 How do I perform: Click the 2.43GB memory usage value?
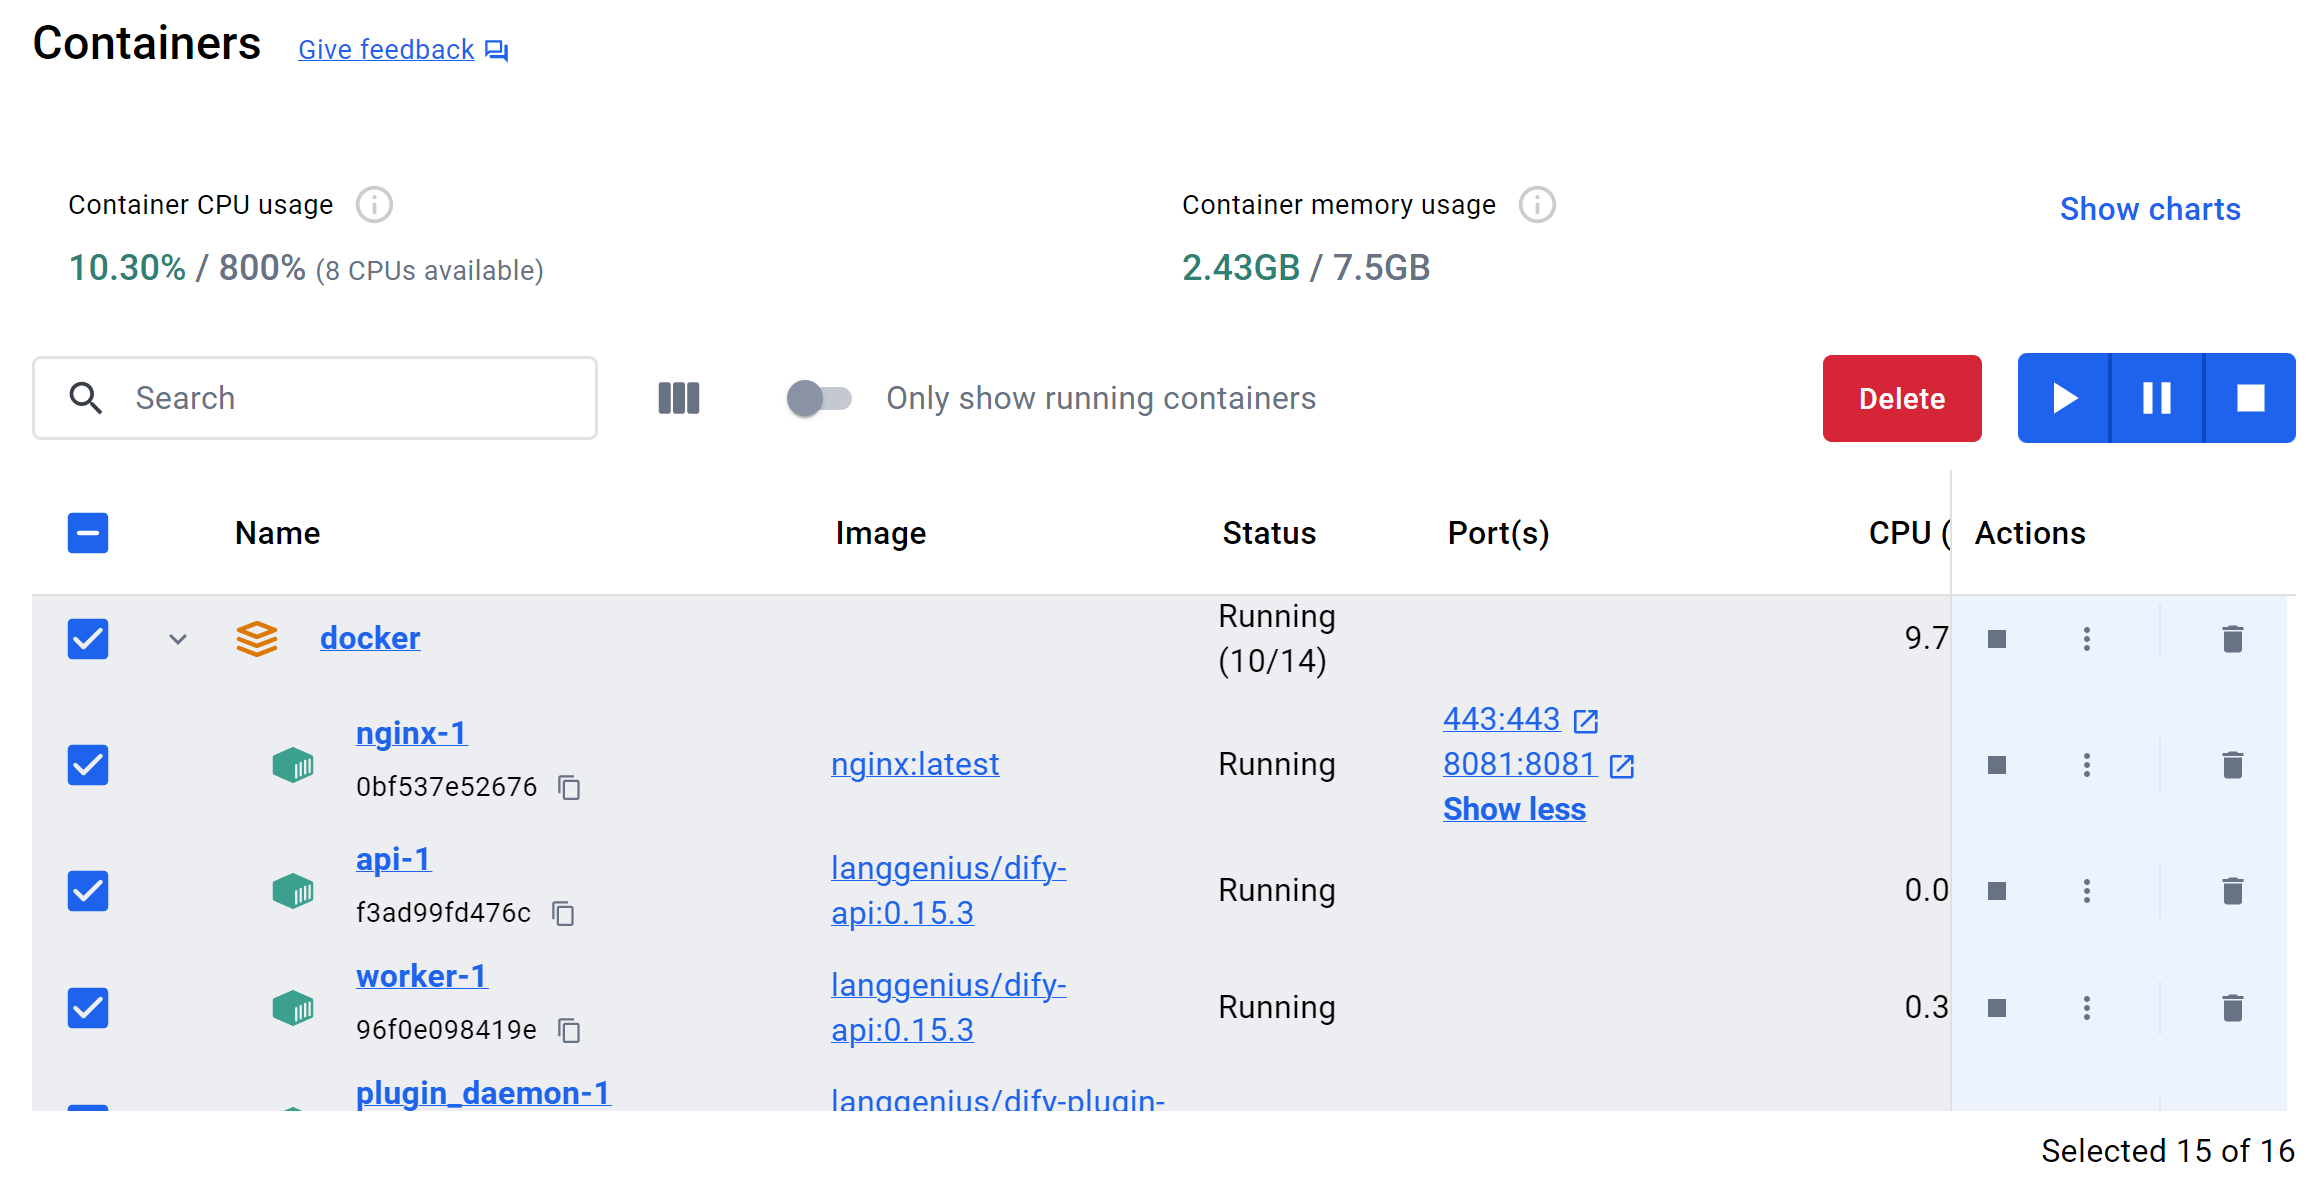click(1241, 268)
